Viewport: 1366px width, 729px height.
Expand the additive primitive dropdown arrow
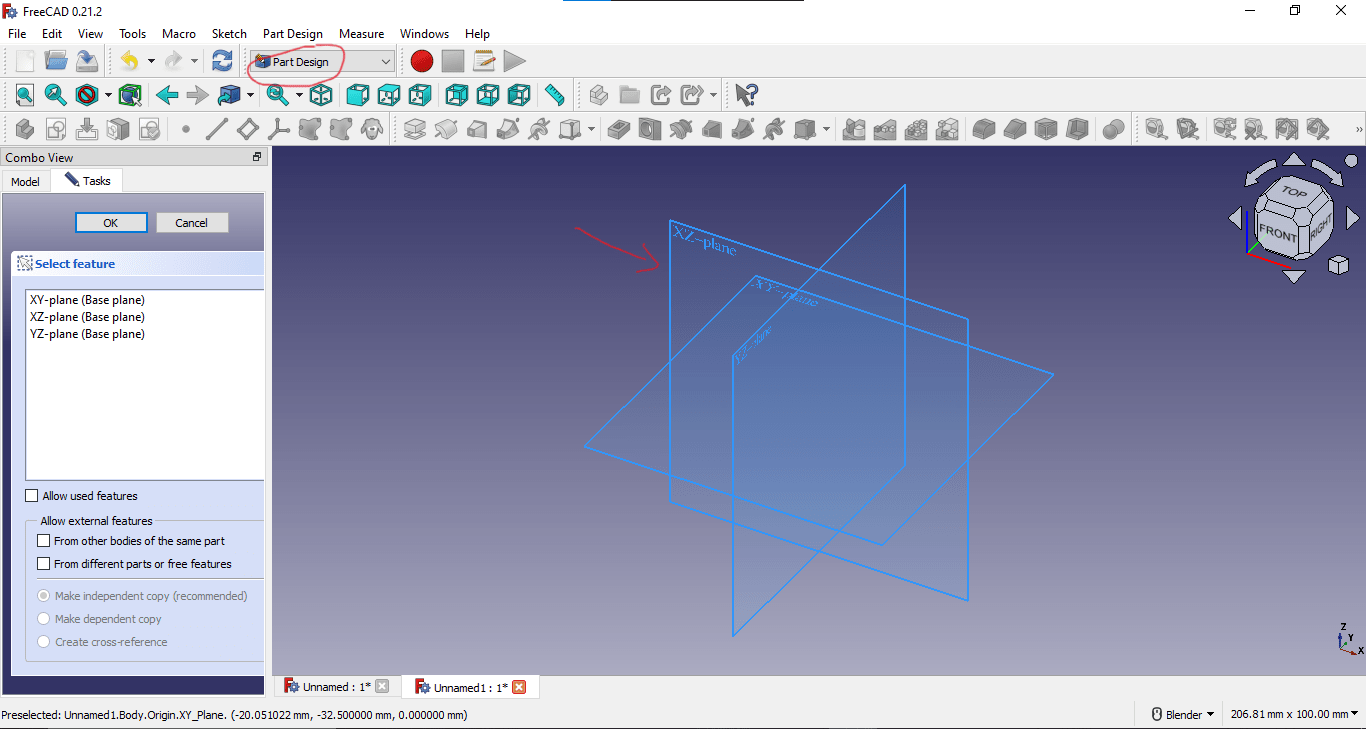point(592,129)
